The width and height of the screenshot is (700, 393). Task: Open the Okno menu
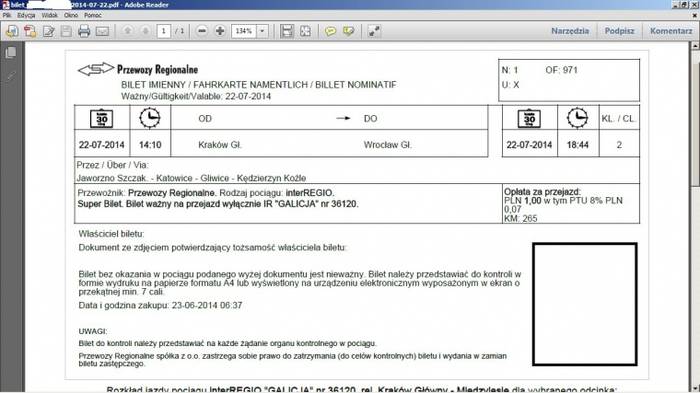[71, 15]
